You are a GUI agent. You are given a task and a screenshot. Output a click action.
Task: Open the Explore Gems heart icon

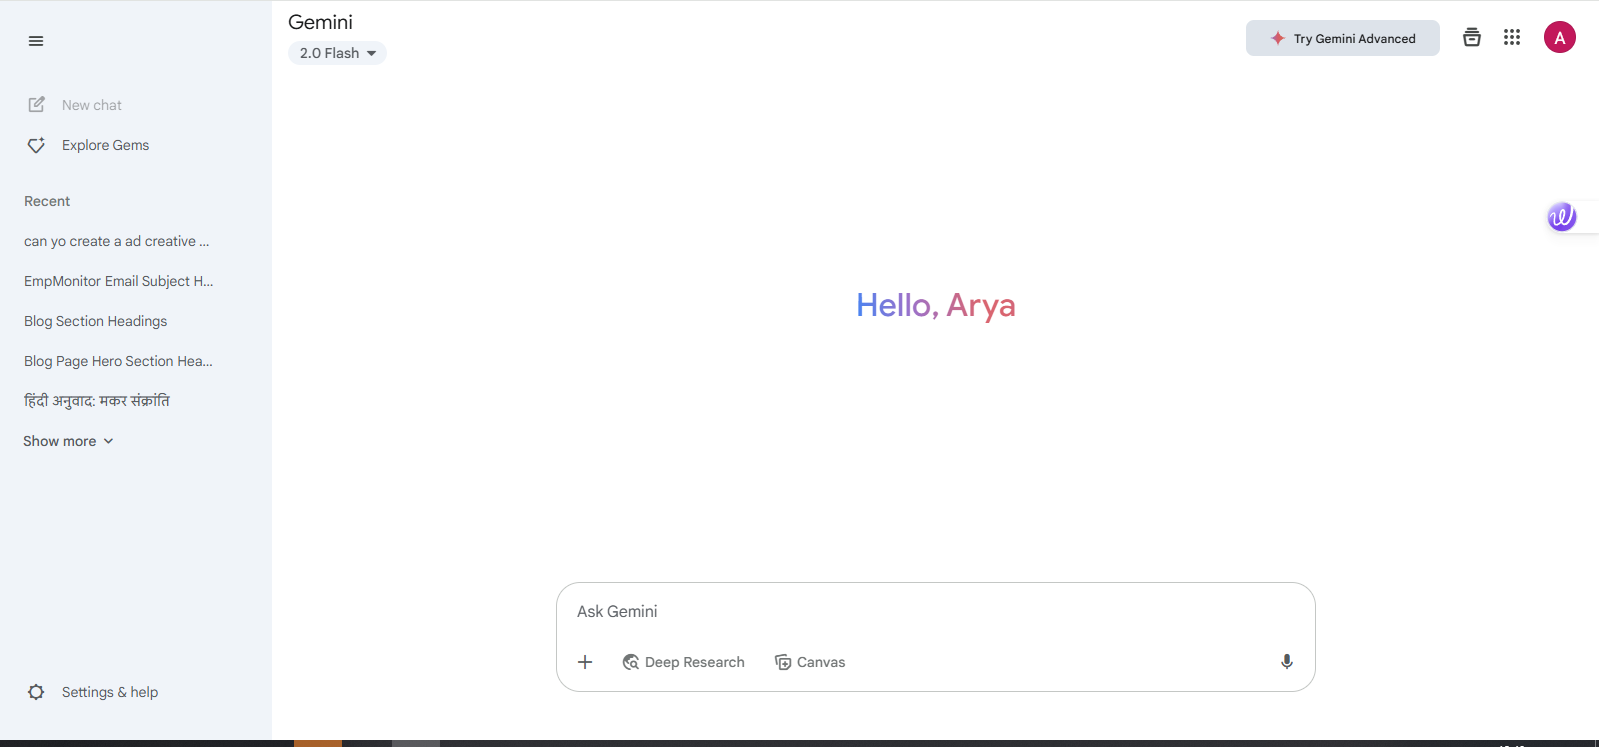pos(37,145)
